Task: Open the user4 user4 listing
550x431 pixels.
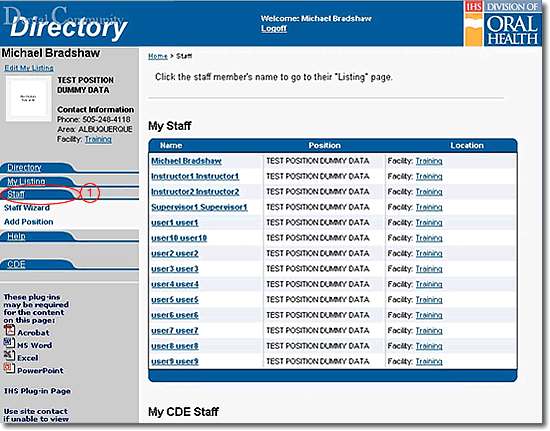Action: click(x=175, y=284)
